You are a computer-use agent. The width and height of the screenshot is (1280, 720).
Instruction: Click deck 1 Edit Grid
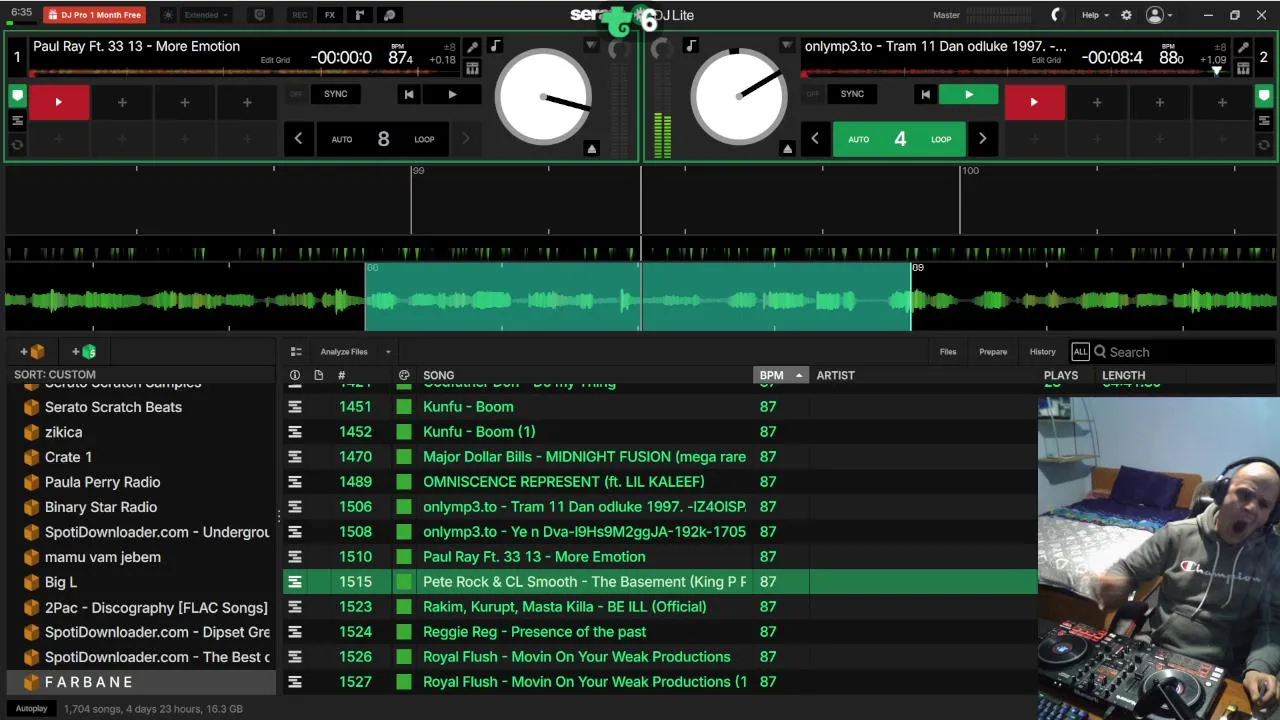[275, 60]
